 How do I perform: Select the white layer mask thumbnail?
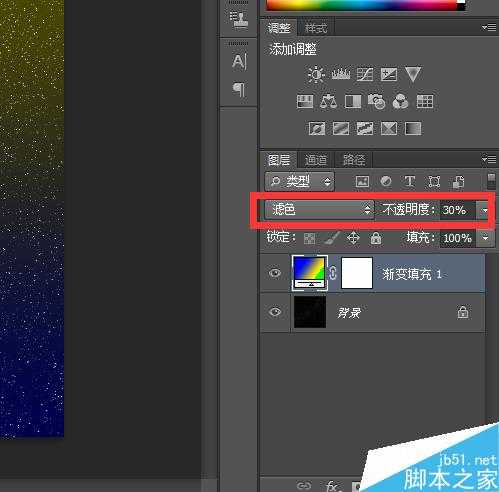pyautogui.click(x=357, y=273)
